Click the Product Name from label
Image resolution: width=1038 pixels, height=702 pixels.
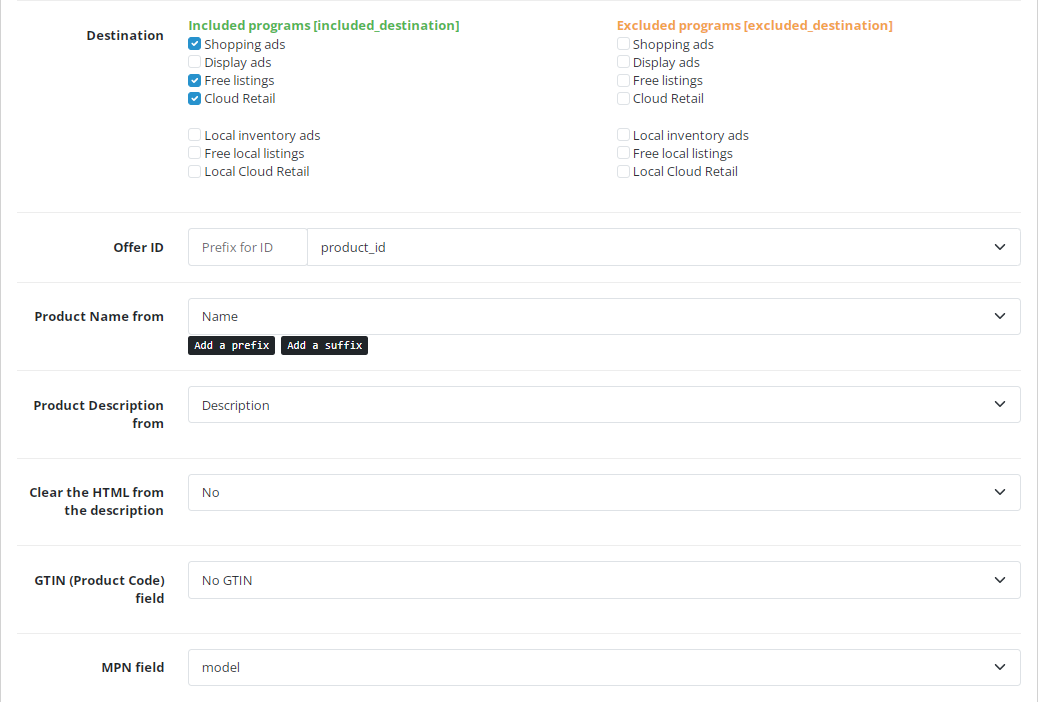click(99, 317)
